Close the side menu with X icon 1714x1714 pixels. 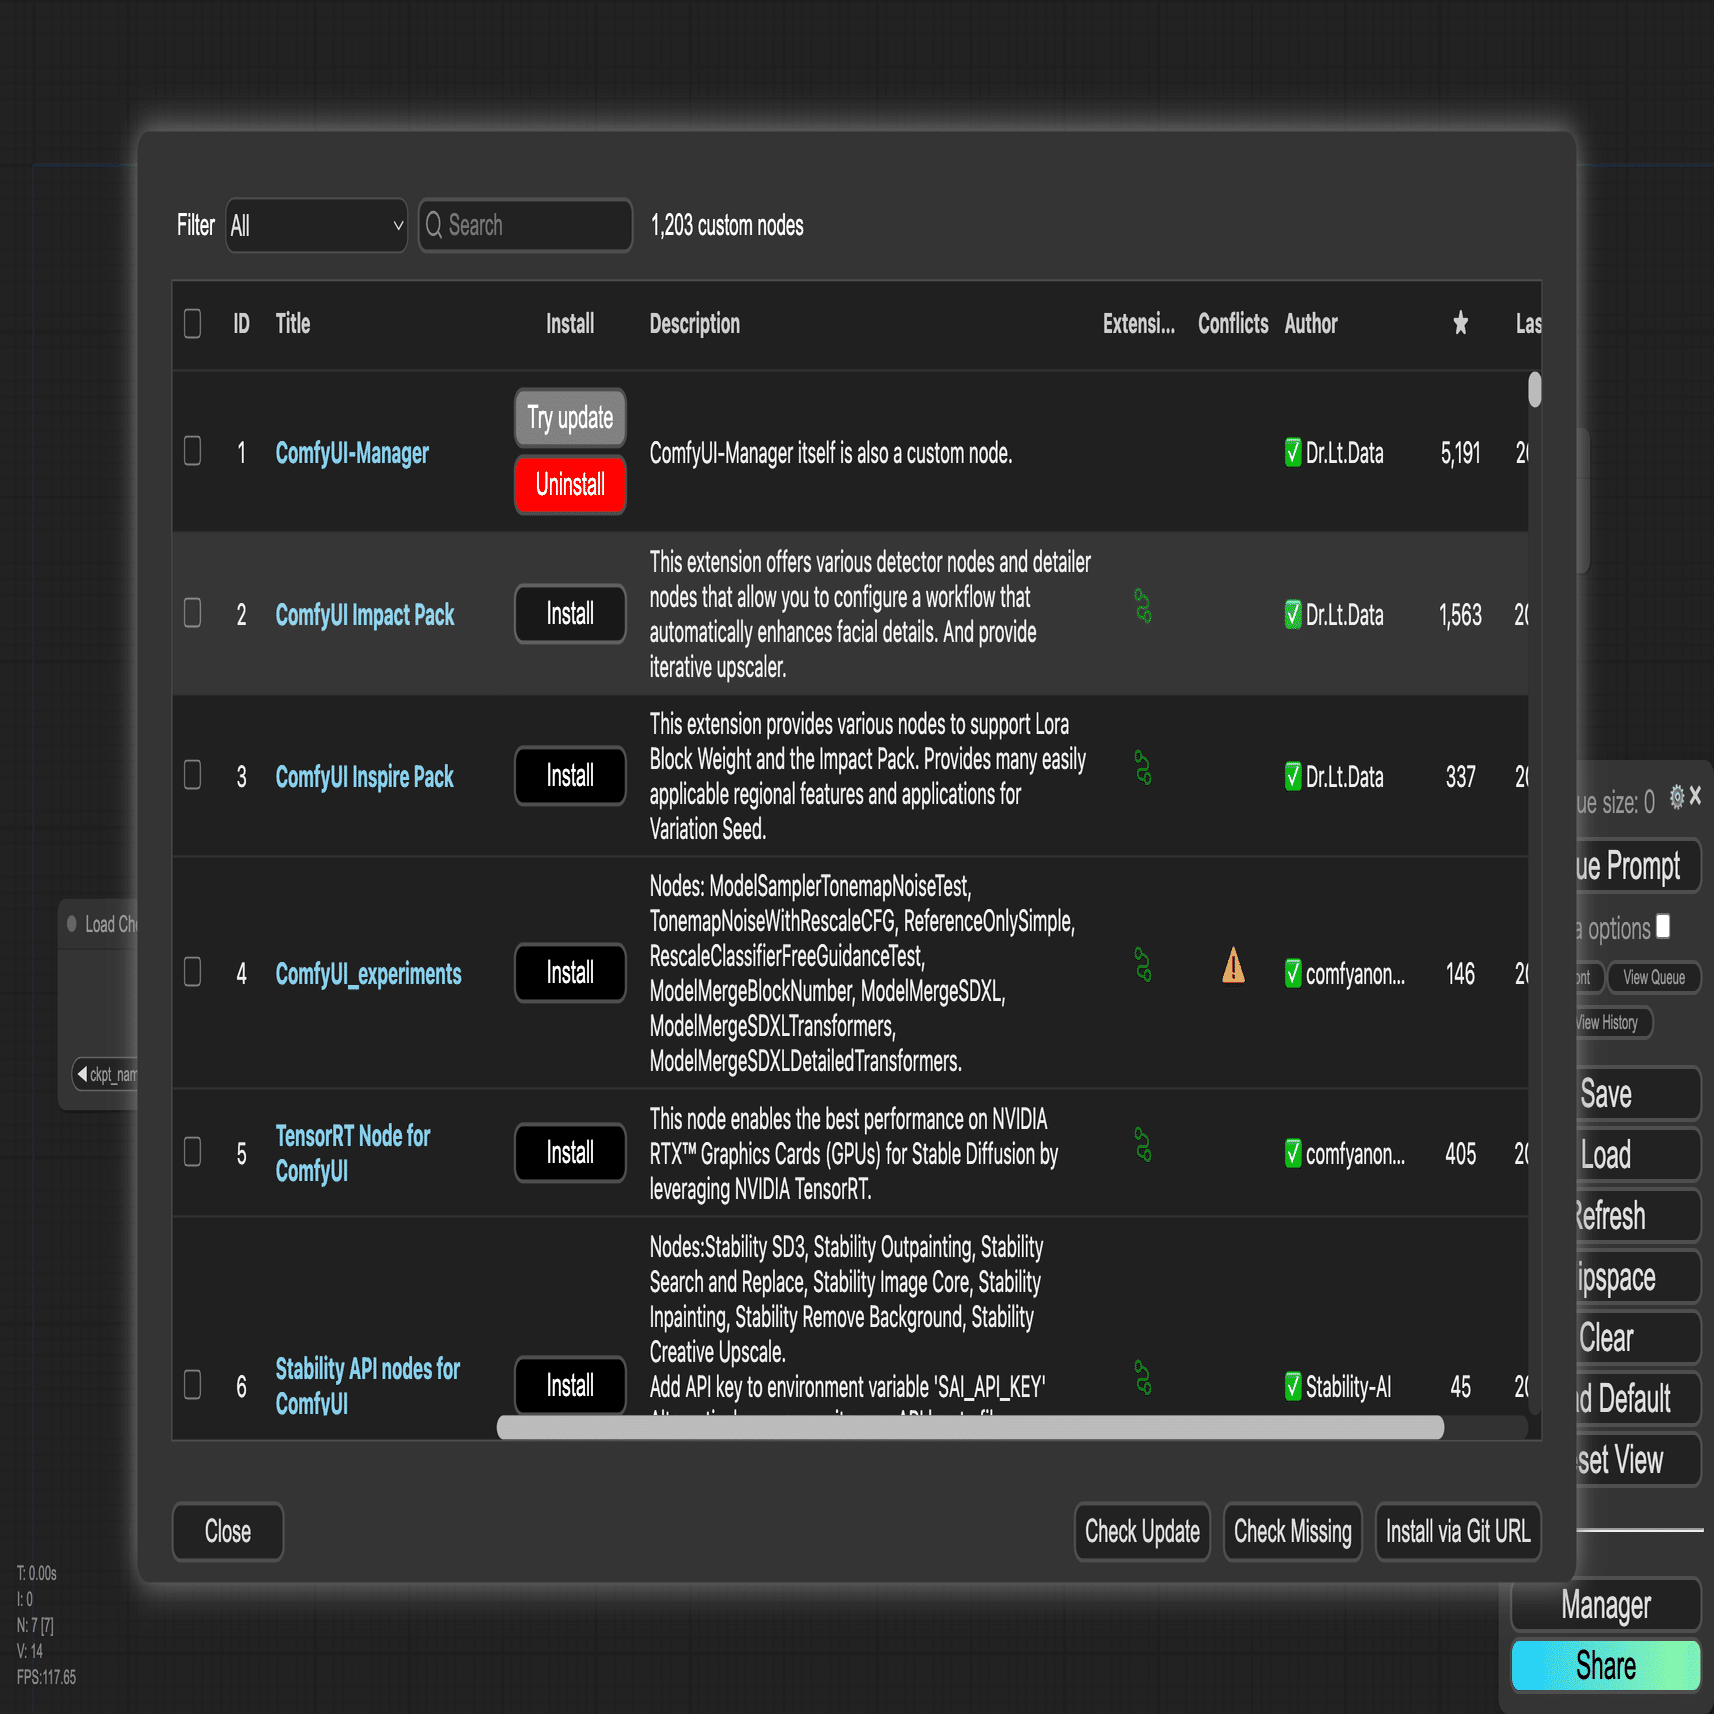coord(1695,797)
